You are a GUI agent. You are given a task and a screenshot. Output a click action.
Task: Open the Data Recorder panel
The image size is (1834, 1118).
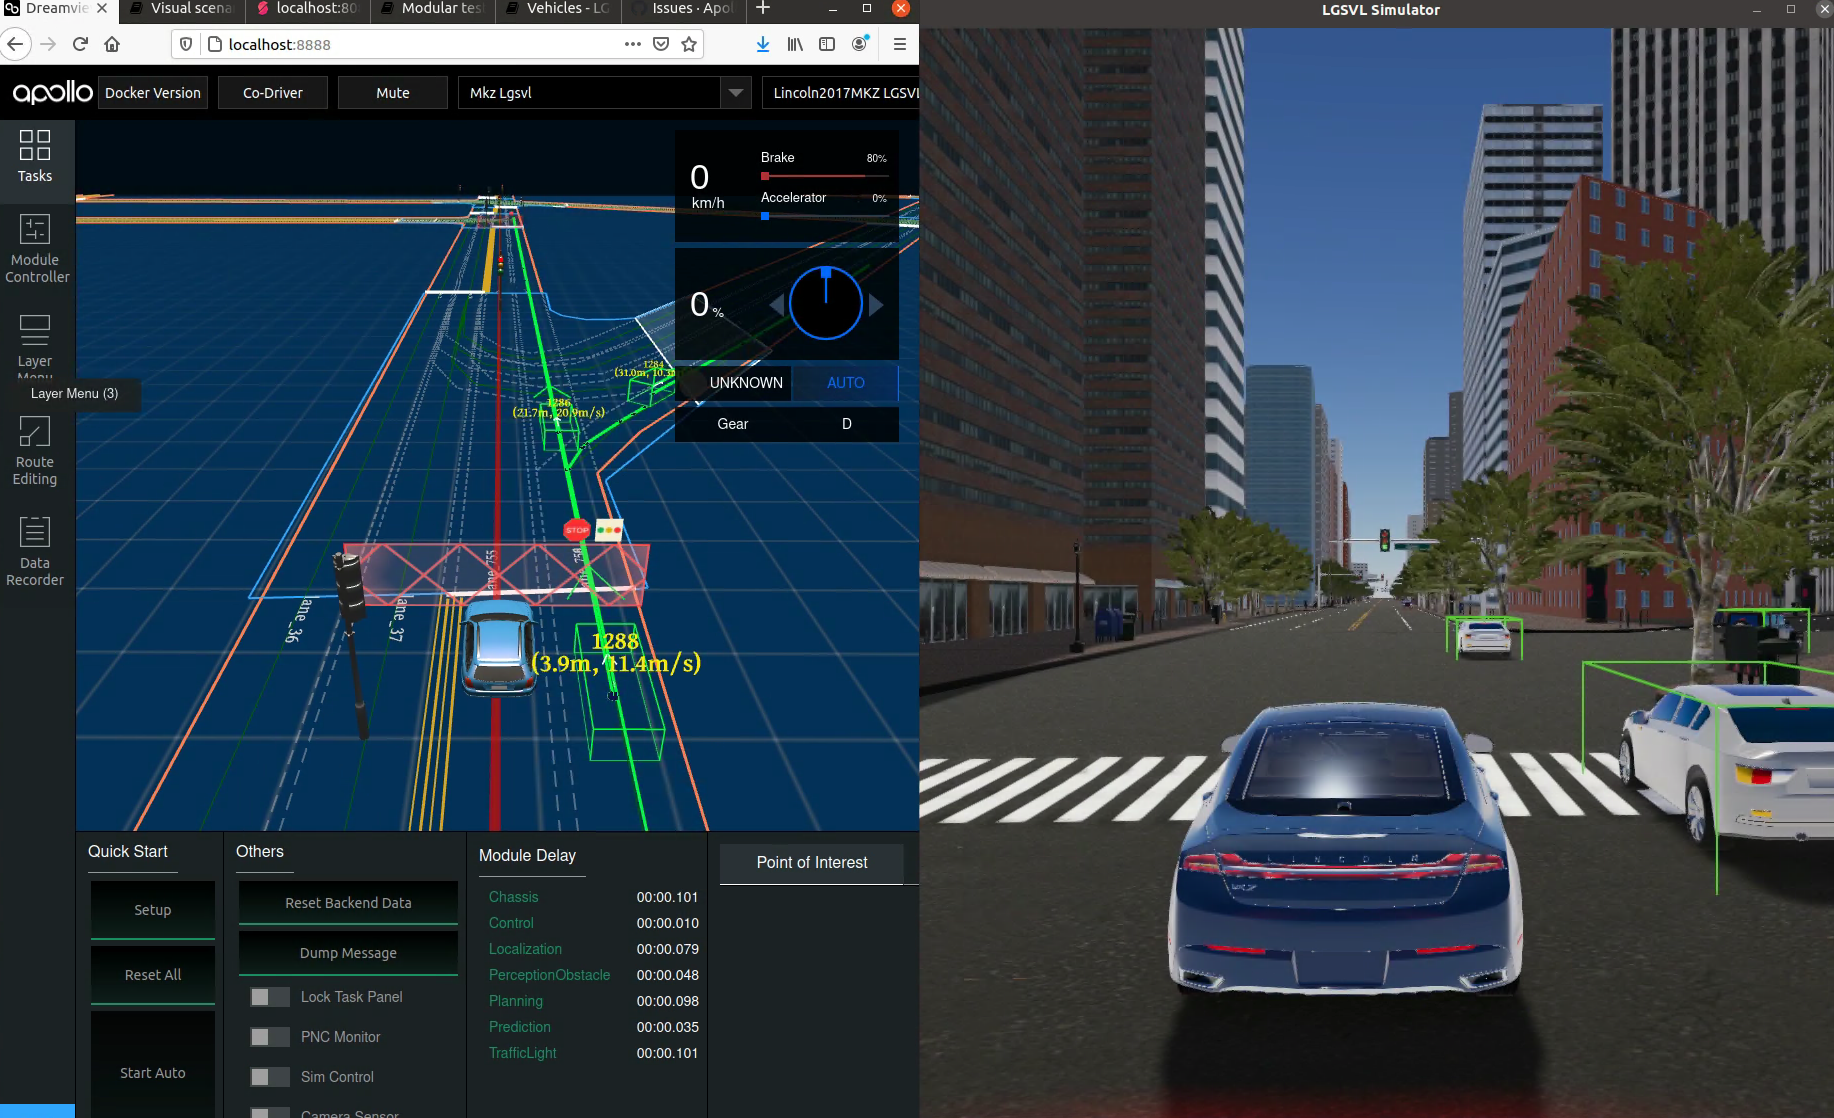(34, 550)
